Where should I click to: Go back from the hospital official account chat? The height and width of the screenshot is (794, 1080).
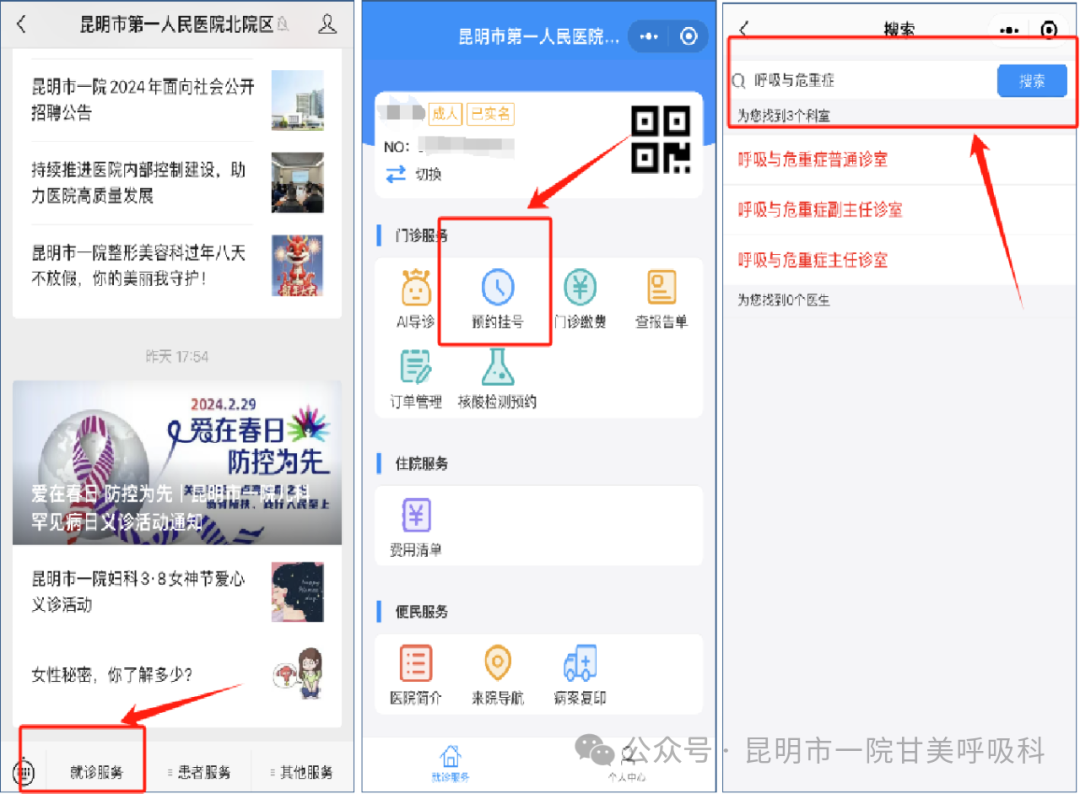coord(21,25)
